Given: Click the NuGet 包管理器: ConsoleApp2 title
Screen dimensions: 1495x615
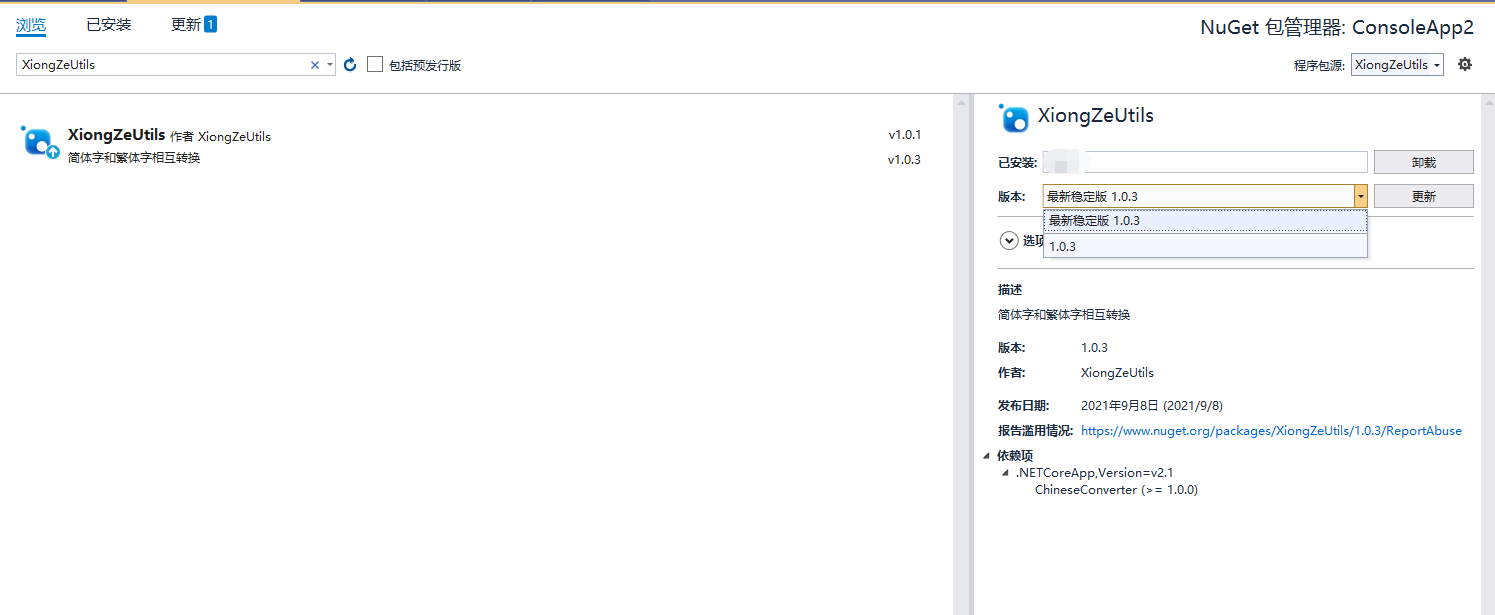Looking at the screenshot, I should click(x=1337, y=28).
